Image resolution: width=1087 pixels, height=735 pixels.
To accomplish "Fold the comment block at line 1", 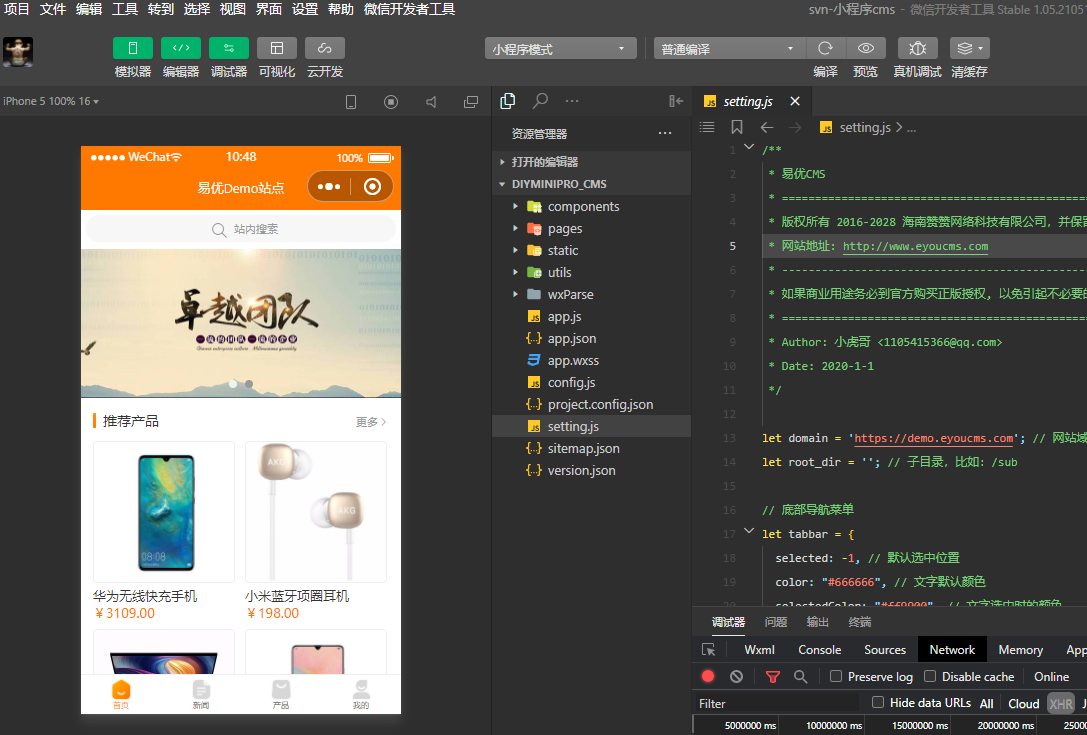I will [749, 147].
